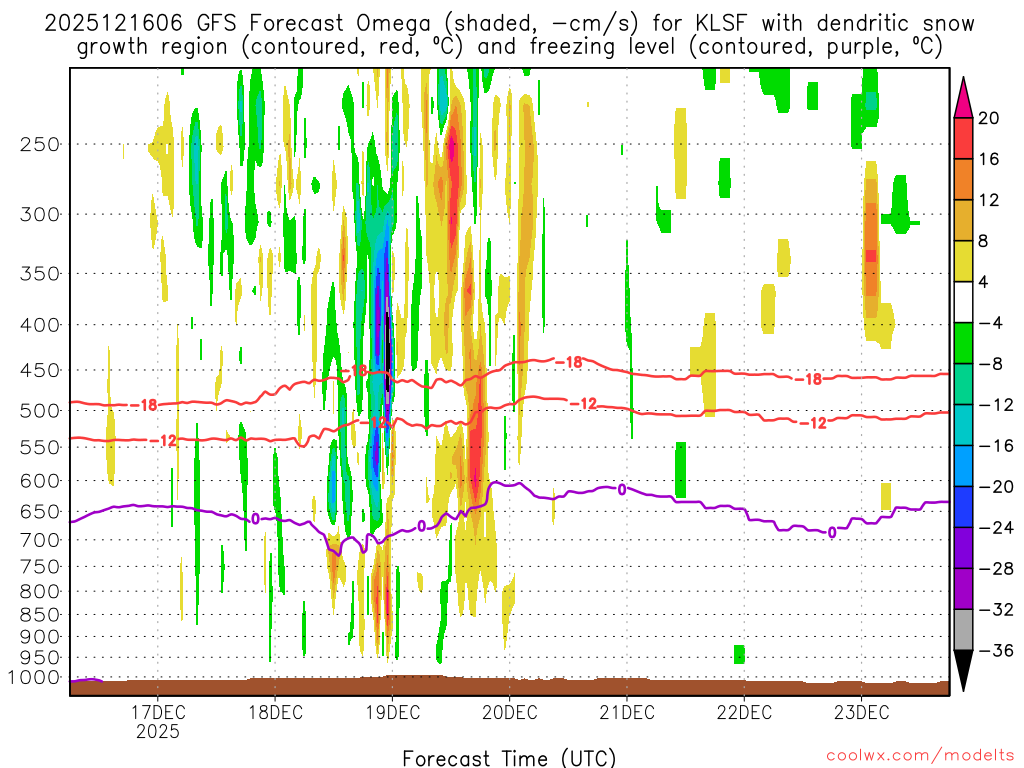Viewport: 1024px width, 768px height.
Task: Select the 800 pressure level label
Action: click(x=40, y=592)
